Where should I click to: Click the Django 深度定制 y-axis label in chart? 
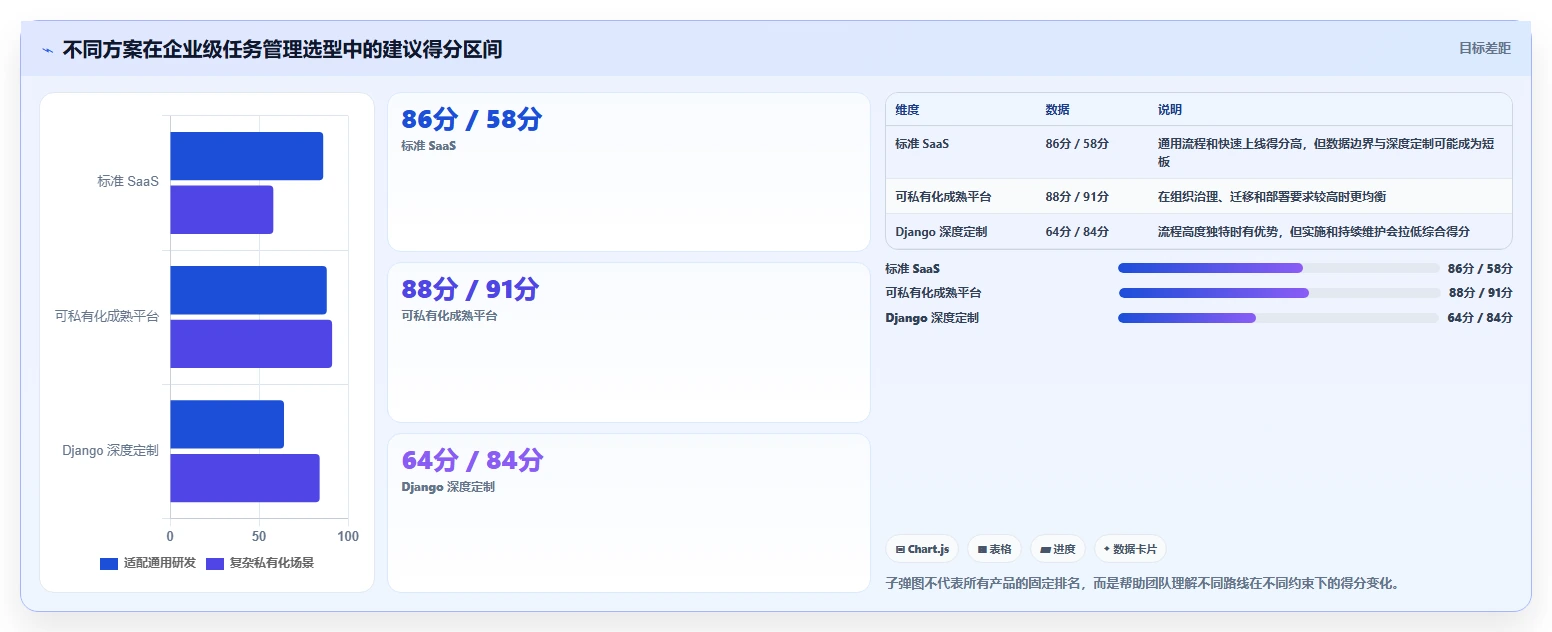point(110,451)
